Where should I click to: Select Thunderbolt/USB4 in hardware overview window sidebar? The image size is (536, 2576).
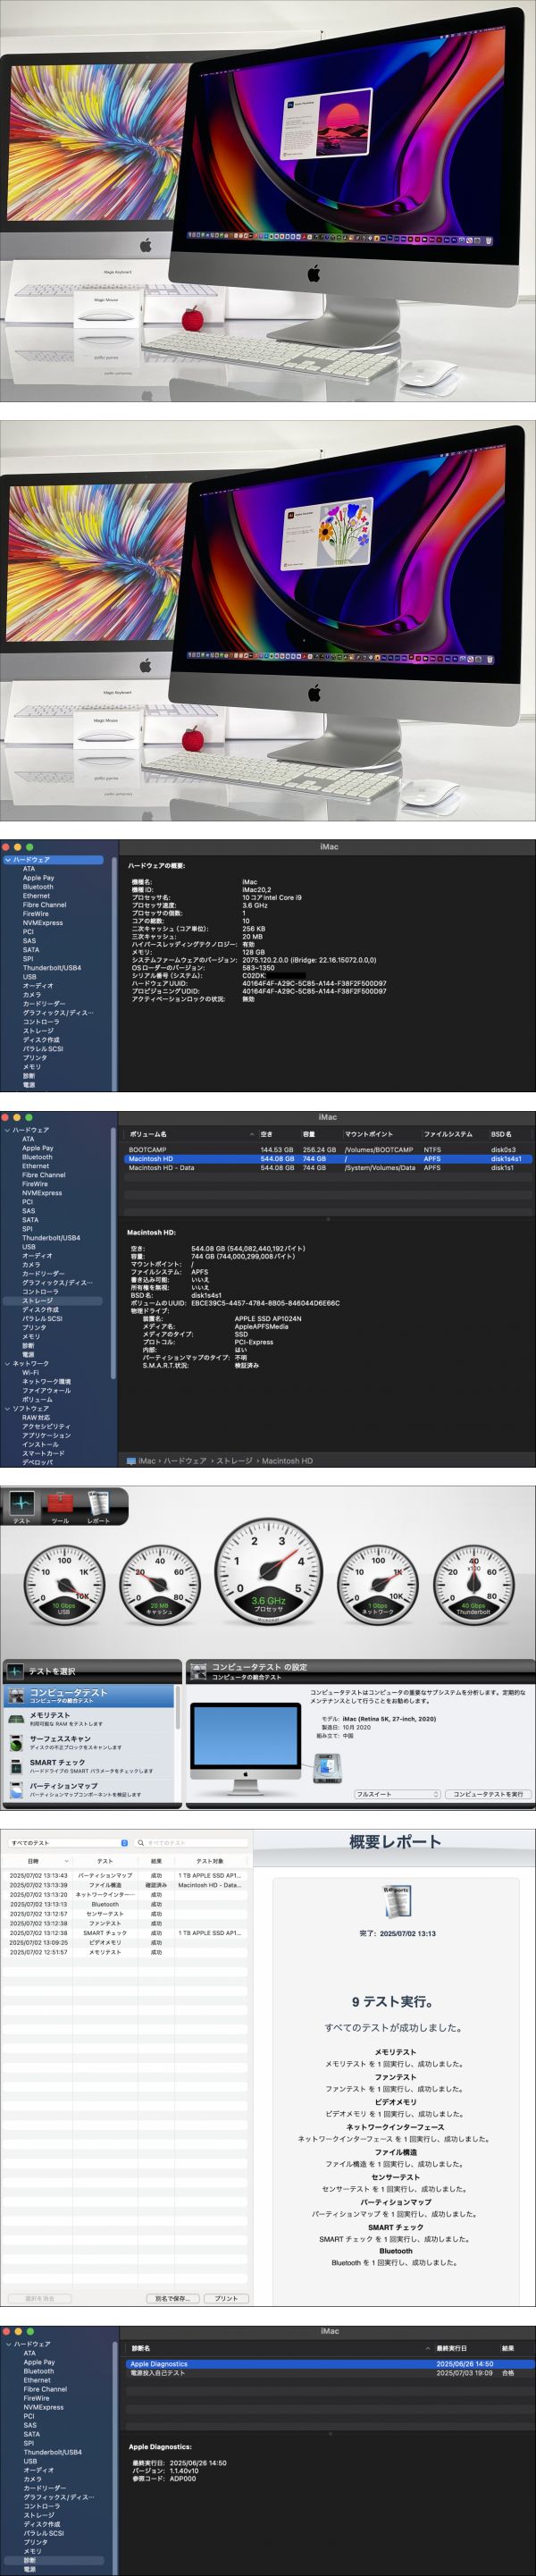[52, 968]
